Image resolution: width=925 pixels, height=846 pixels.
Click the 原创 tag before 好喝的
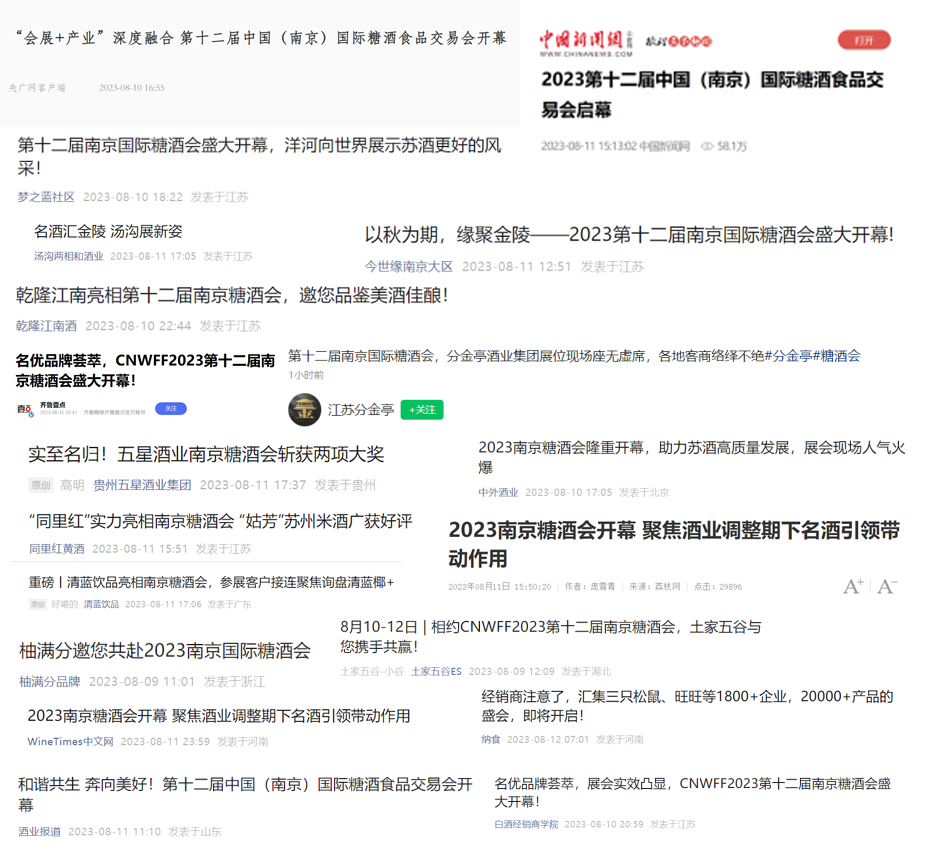[37, 604]
